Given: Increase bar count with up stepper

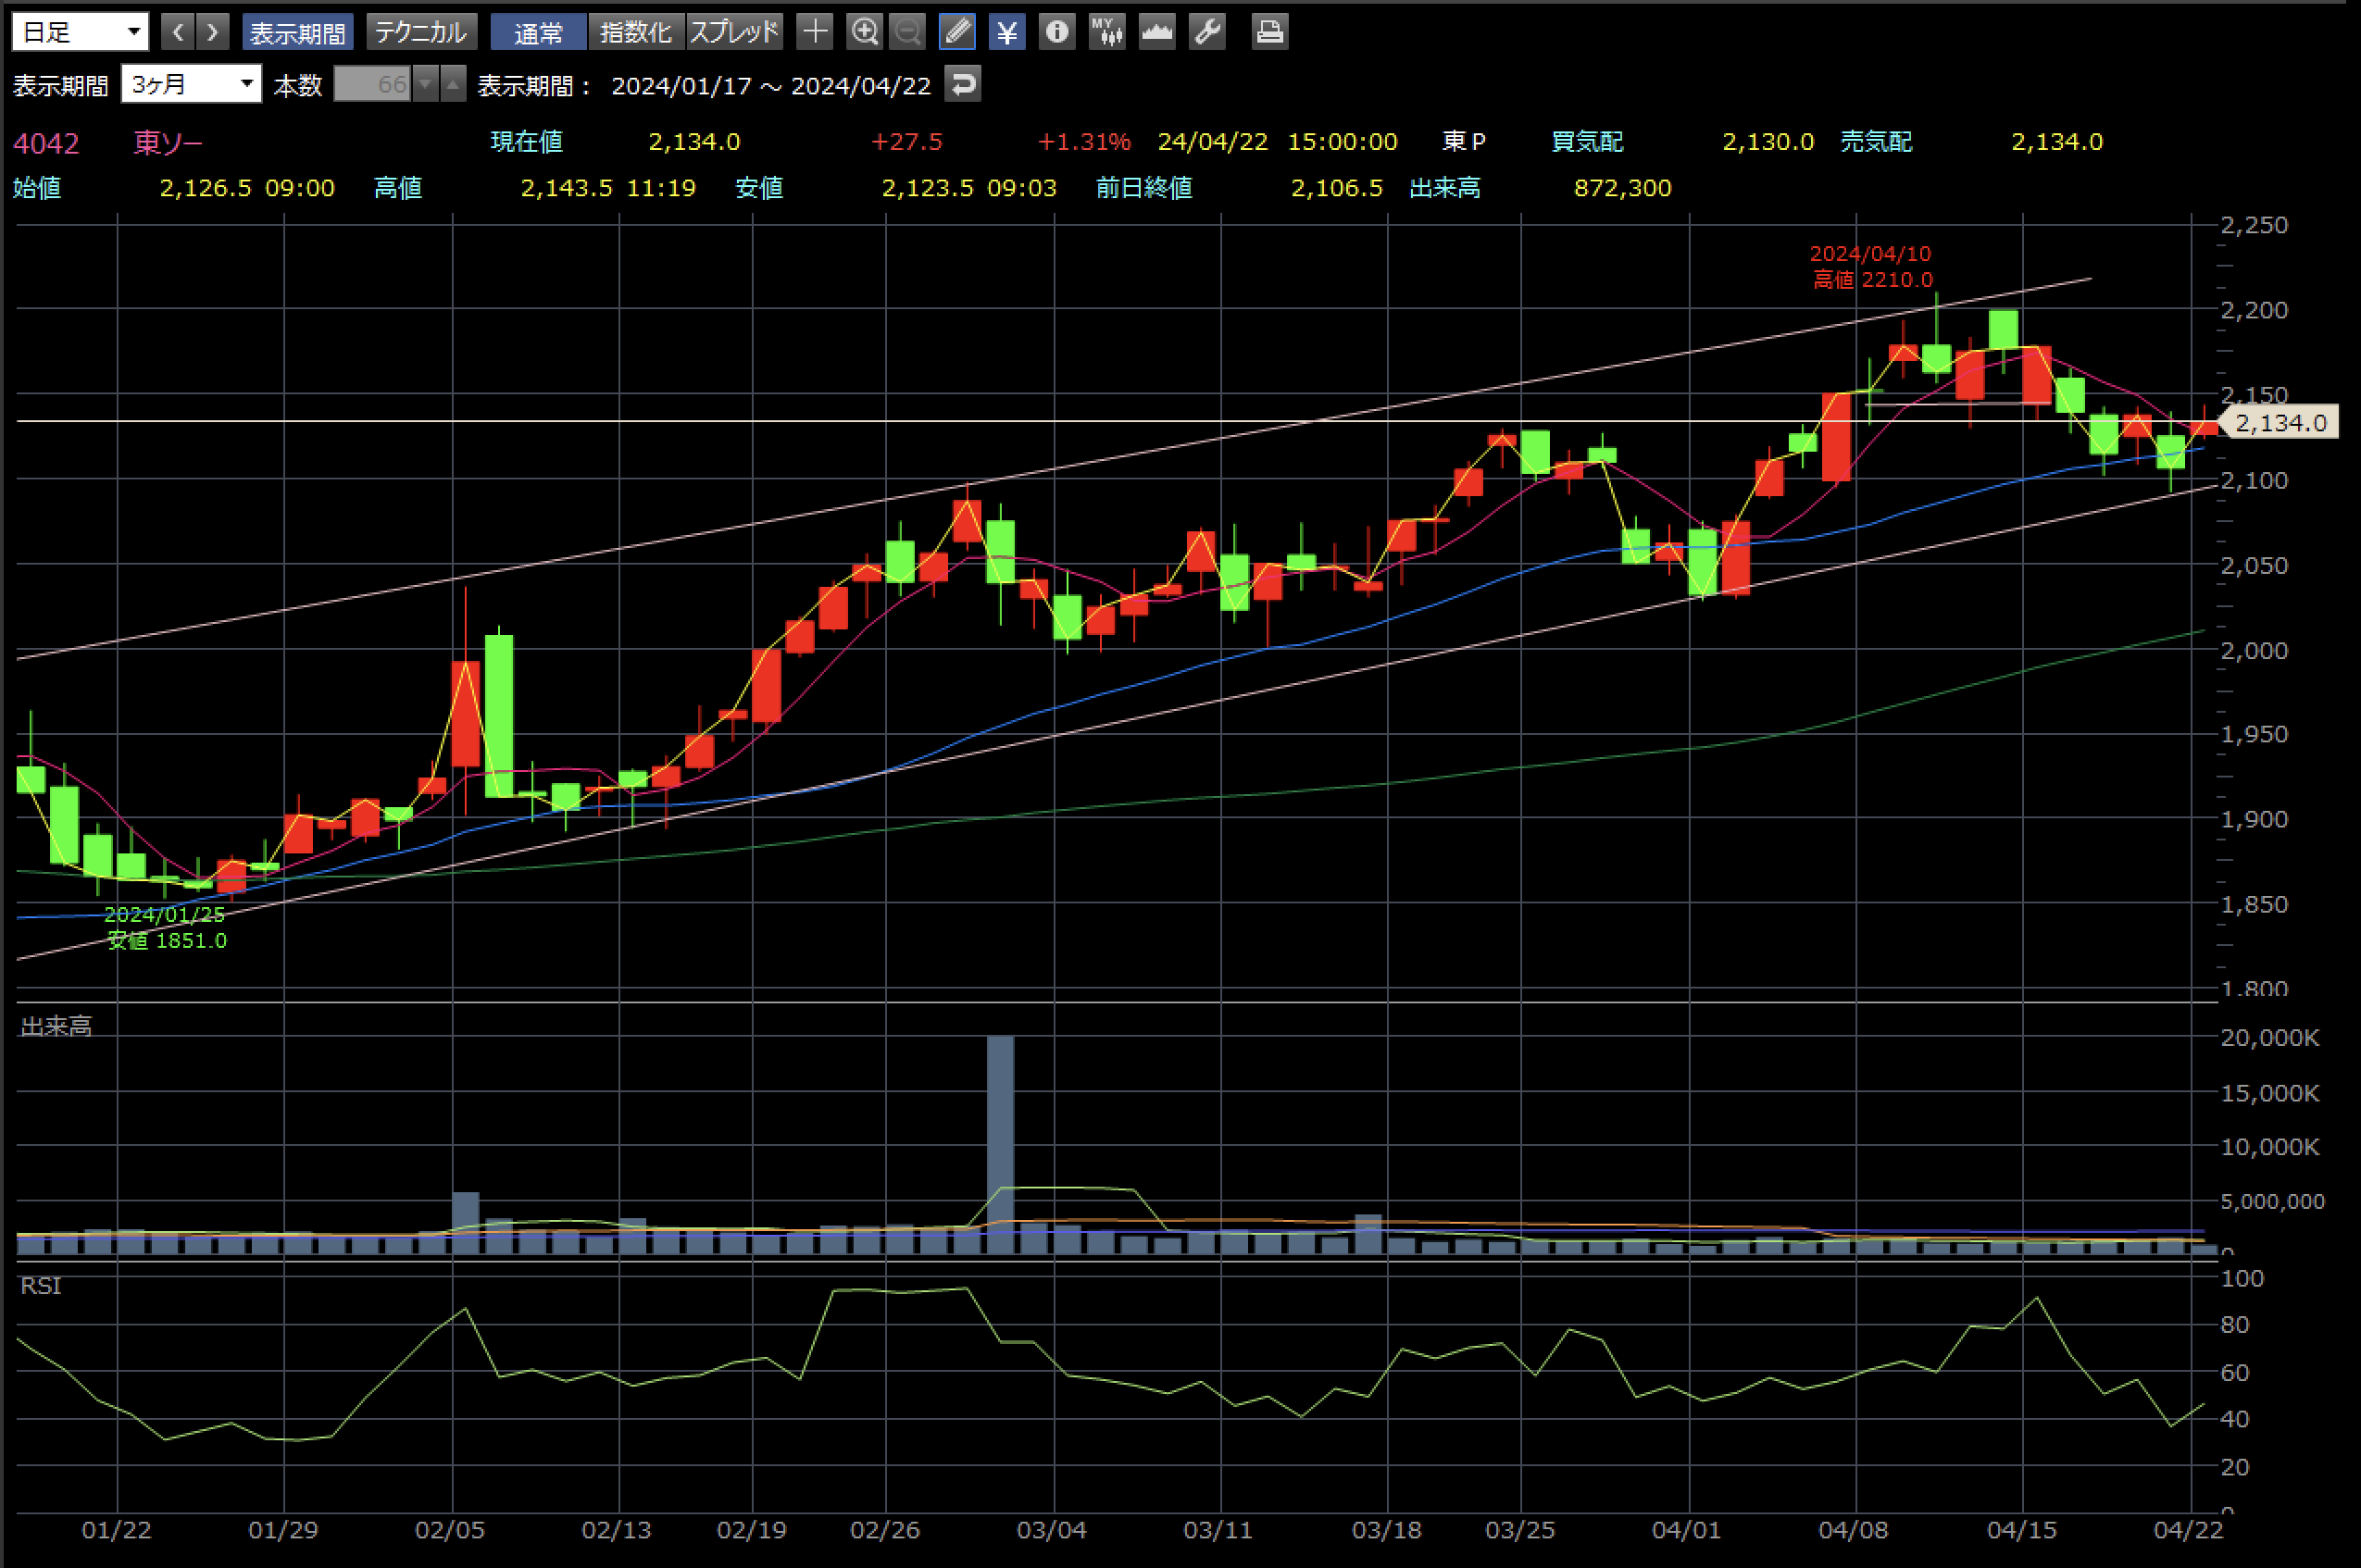Looking at the screenshot, I should (453, 84).
